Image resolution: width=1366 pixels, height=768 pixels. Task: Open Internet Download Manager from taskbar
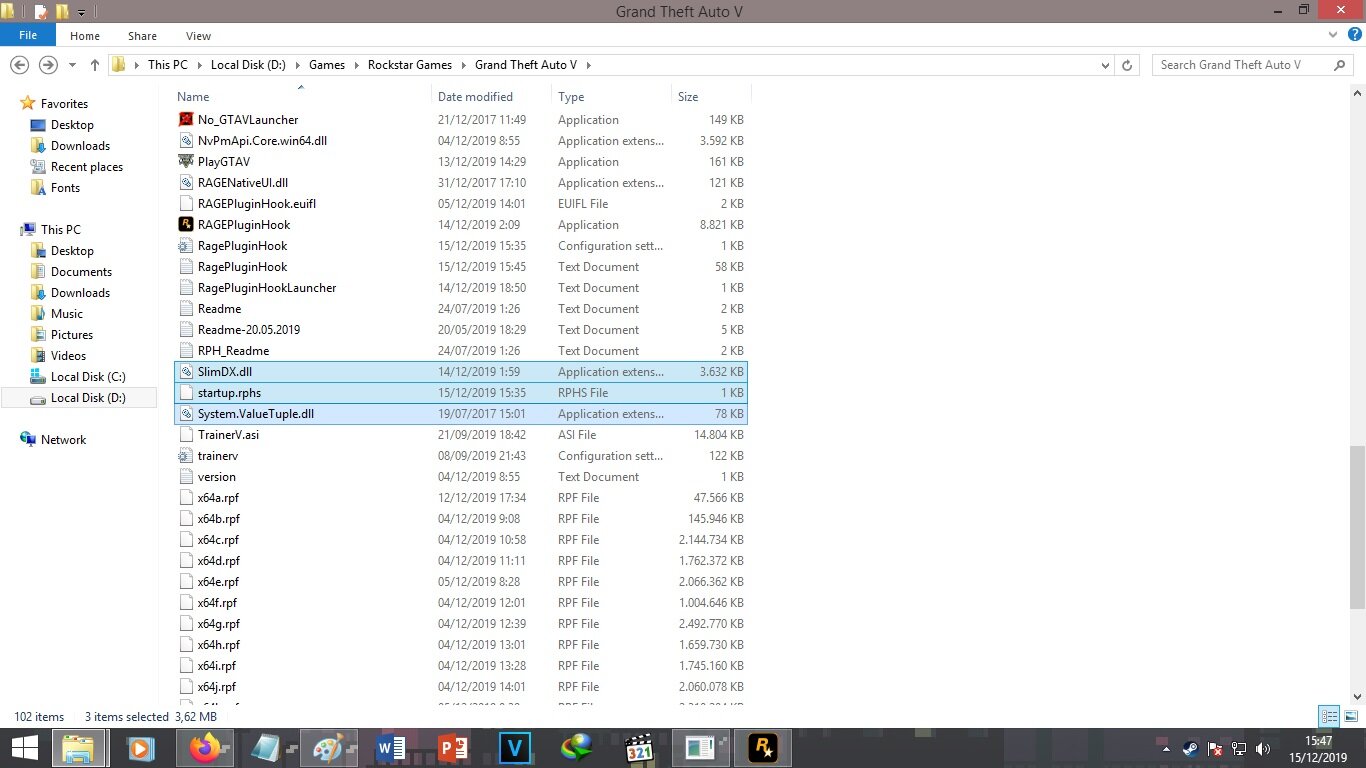577,748
